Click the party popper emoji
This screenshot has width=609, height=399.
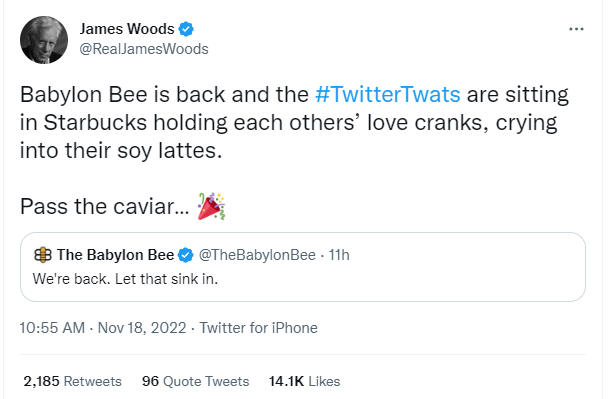[x=211, y=206]
